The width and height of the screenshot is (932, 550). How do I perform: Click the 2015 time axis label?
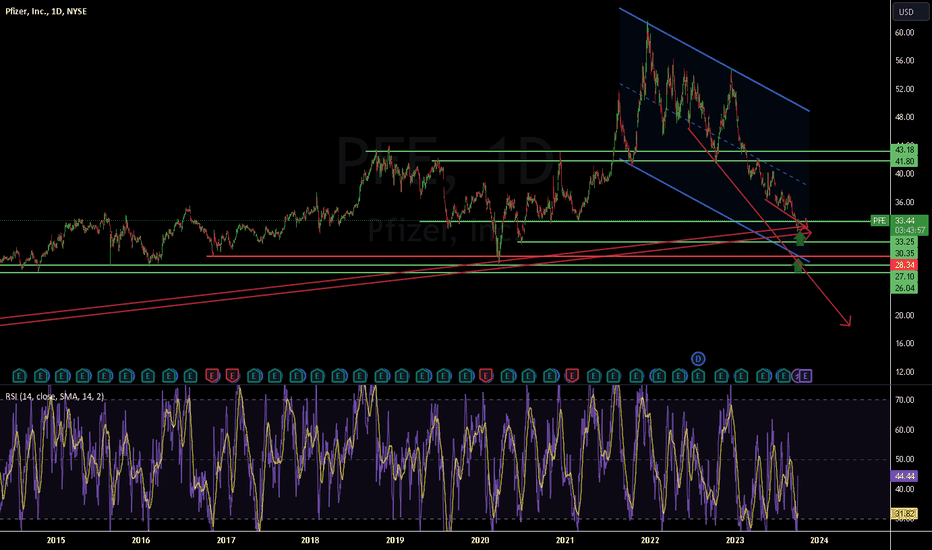point(56,540)
